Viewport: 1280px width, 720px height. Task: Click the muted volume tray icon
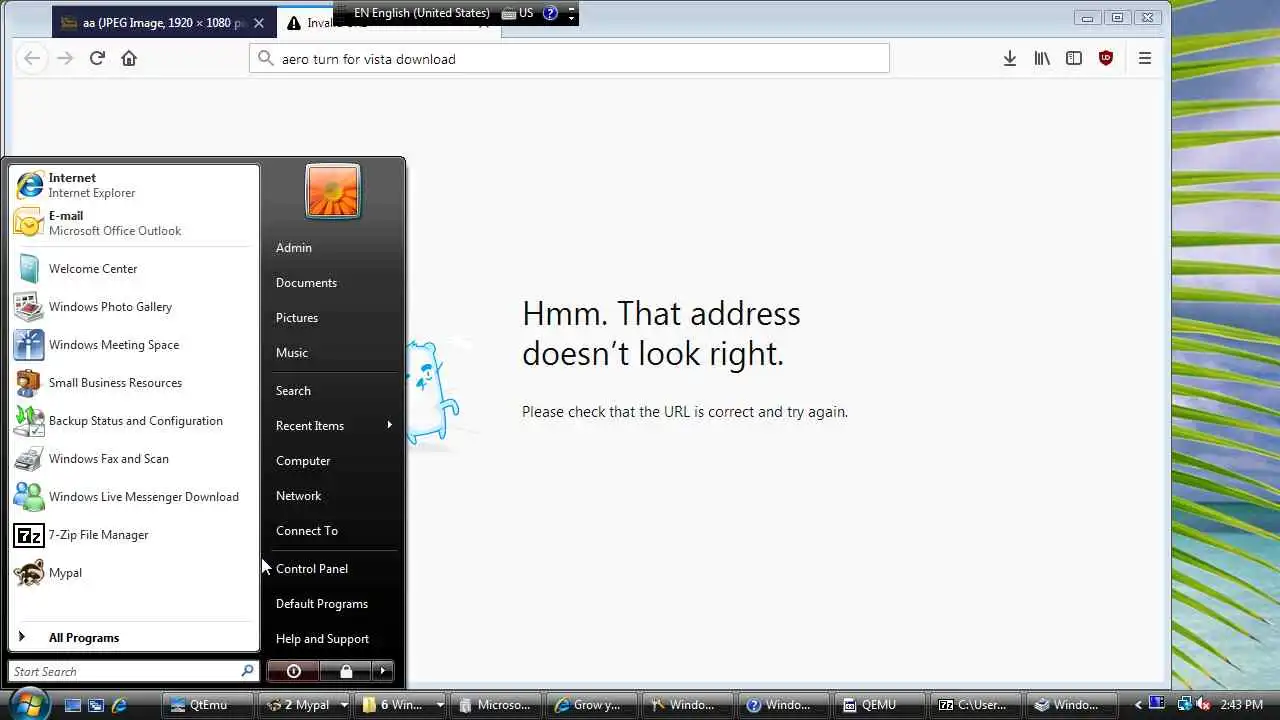pos(1204,705)
